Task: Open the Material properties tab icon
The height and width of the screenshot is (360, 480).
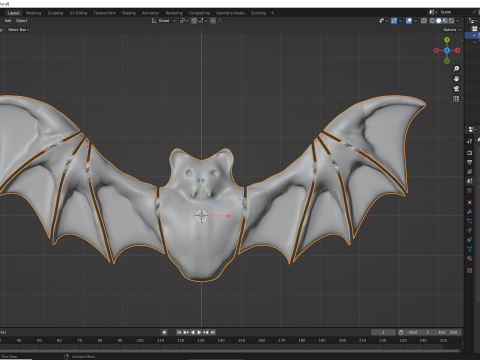Action: tap(470, 258)
